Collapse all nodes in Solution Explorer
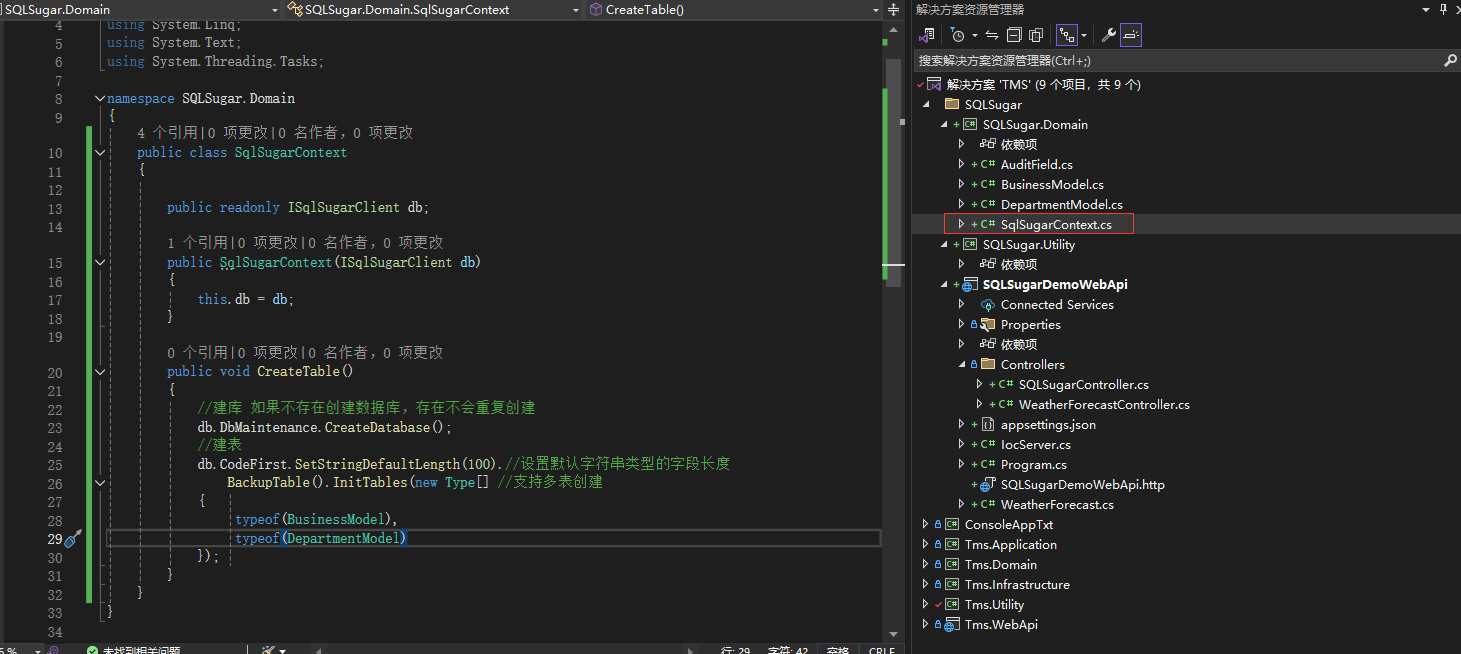Screen dimensions: 1461x654 1014,35
